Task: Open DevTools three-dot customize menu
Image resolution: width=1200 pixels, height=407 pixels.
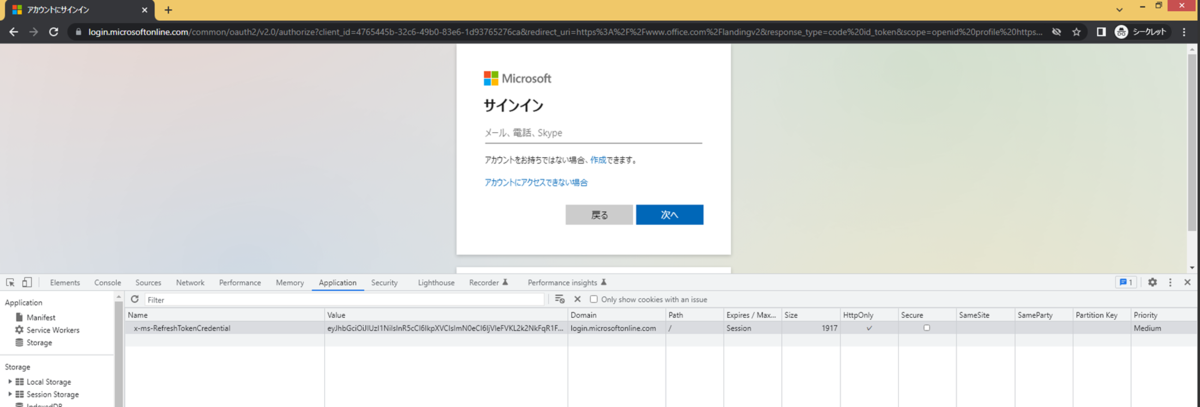Action: pyautogui.click(x=1170, y=283)
